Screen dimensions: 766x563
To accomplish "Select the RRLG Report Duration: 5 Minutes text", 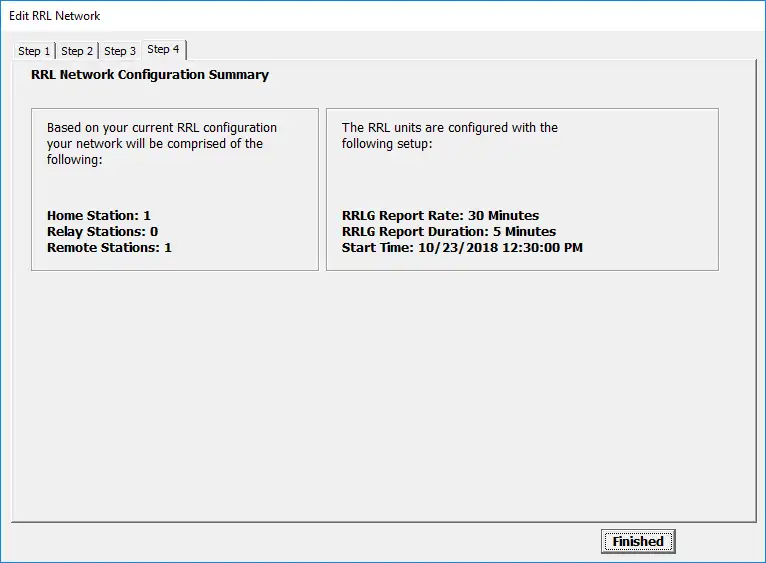I will [449, 231].
